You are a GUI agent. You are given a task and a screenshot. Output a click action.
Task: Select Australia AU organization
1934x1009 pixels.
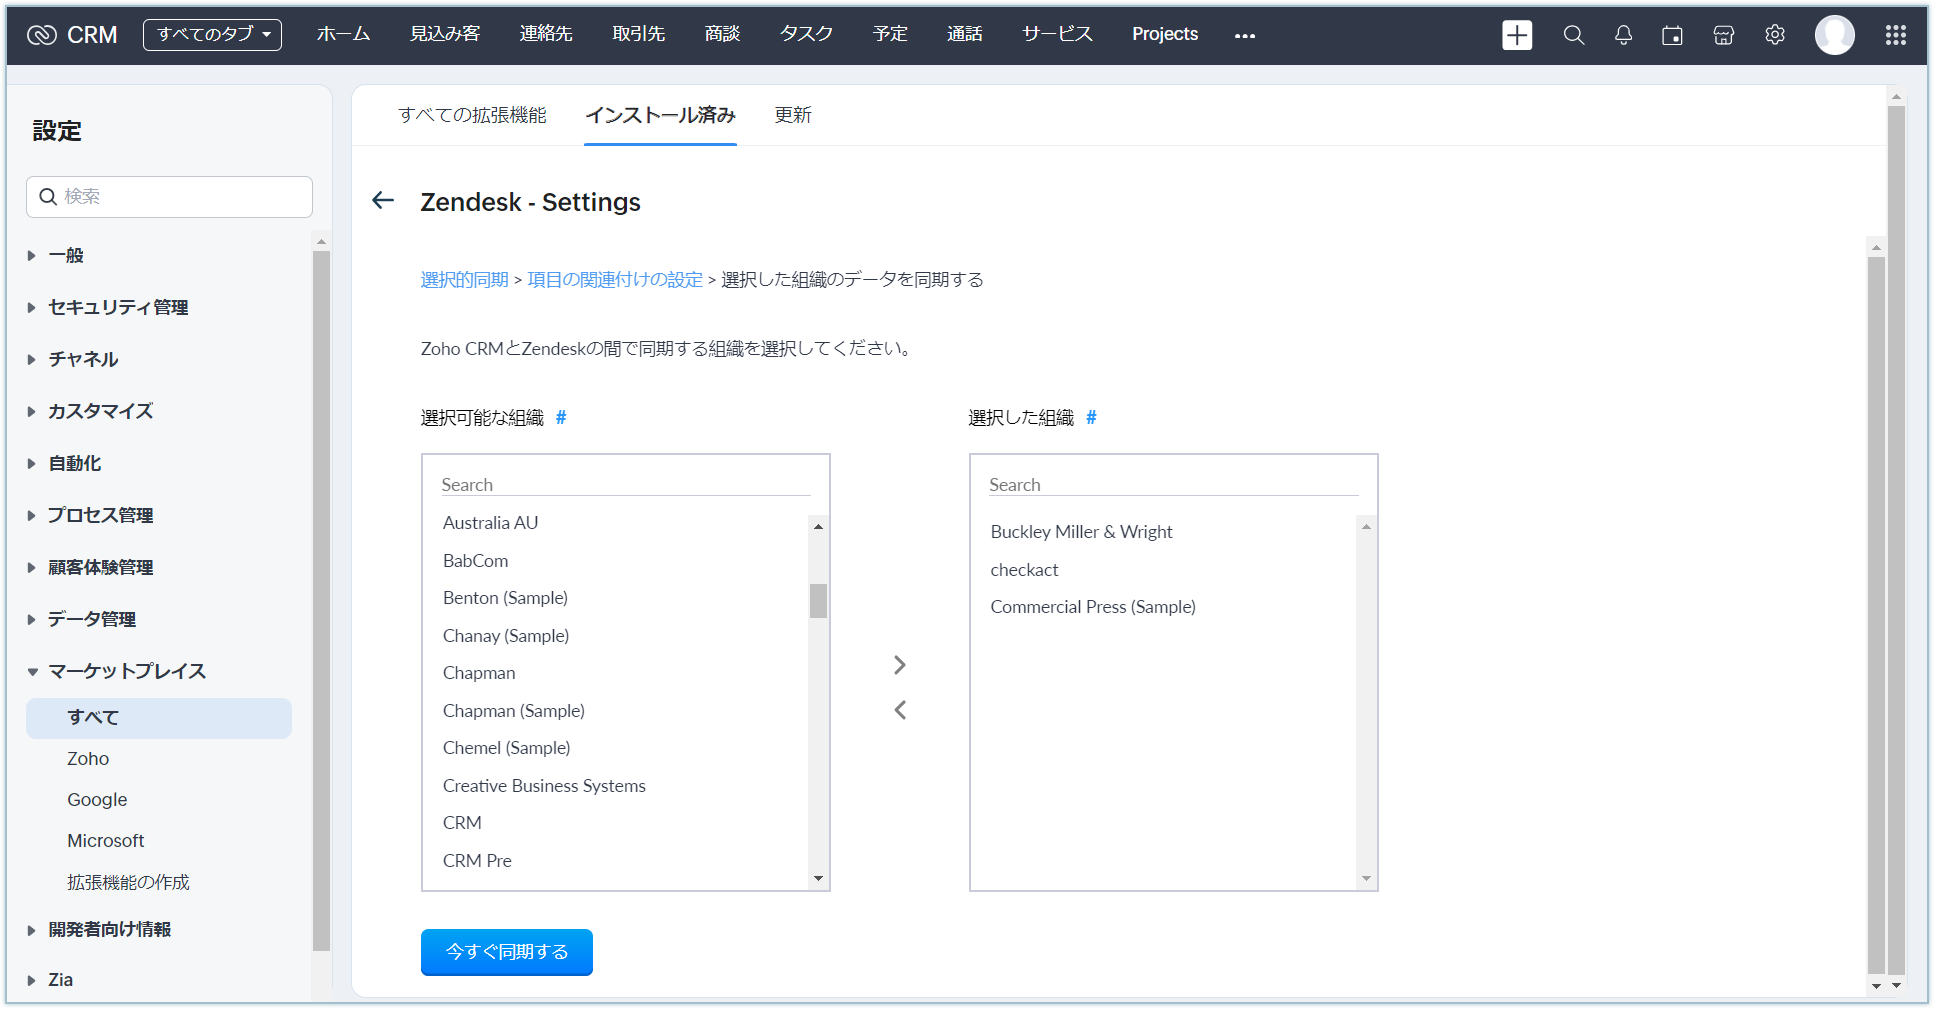(x=490, y=523)
